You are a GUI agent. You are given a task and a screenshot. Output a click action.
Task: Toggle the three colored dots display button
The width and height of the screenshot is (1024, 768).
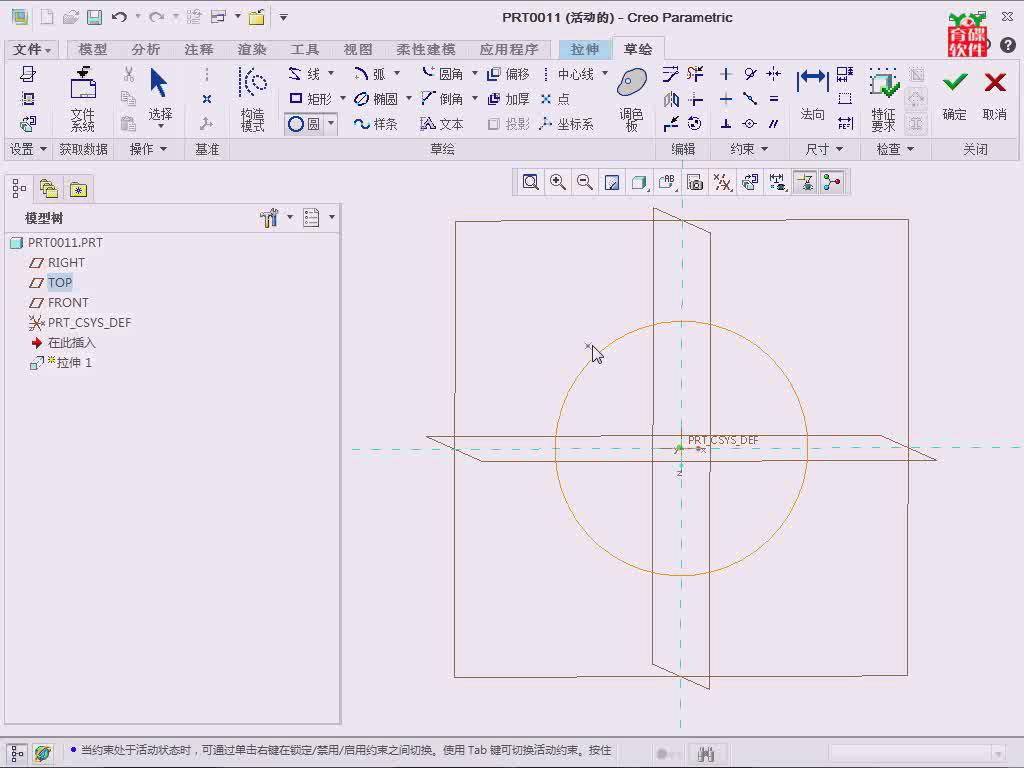coord(831,182)
